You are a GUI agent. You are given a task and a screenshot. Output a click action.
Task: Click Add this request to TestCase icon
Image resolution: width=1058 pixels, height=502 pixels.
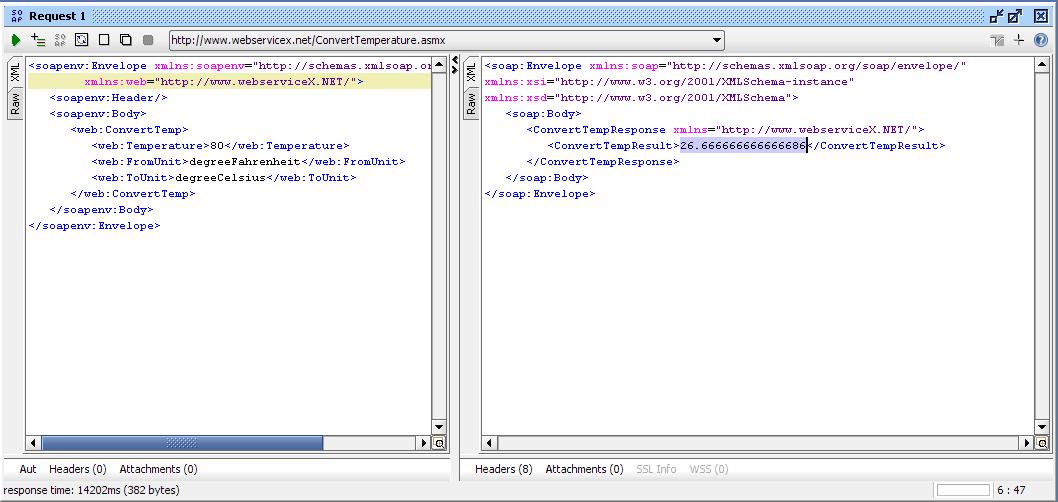point(38,40)
